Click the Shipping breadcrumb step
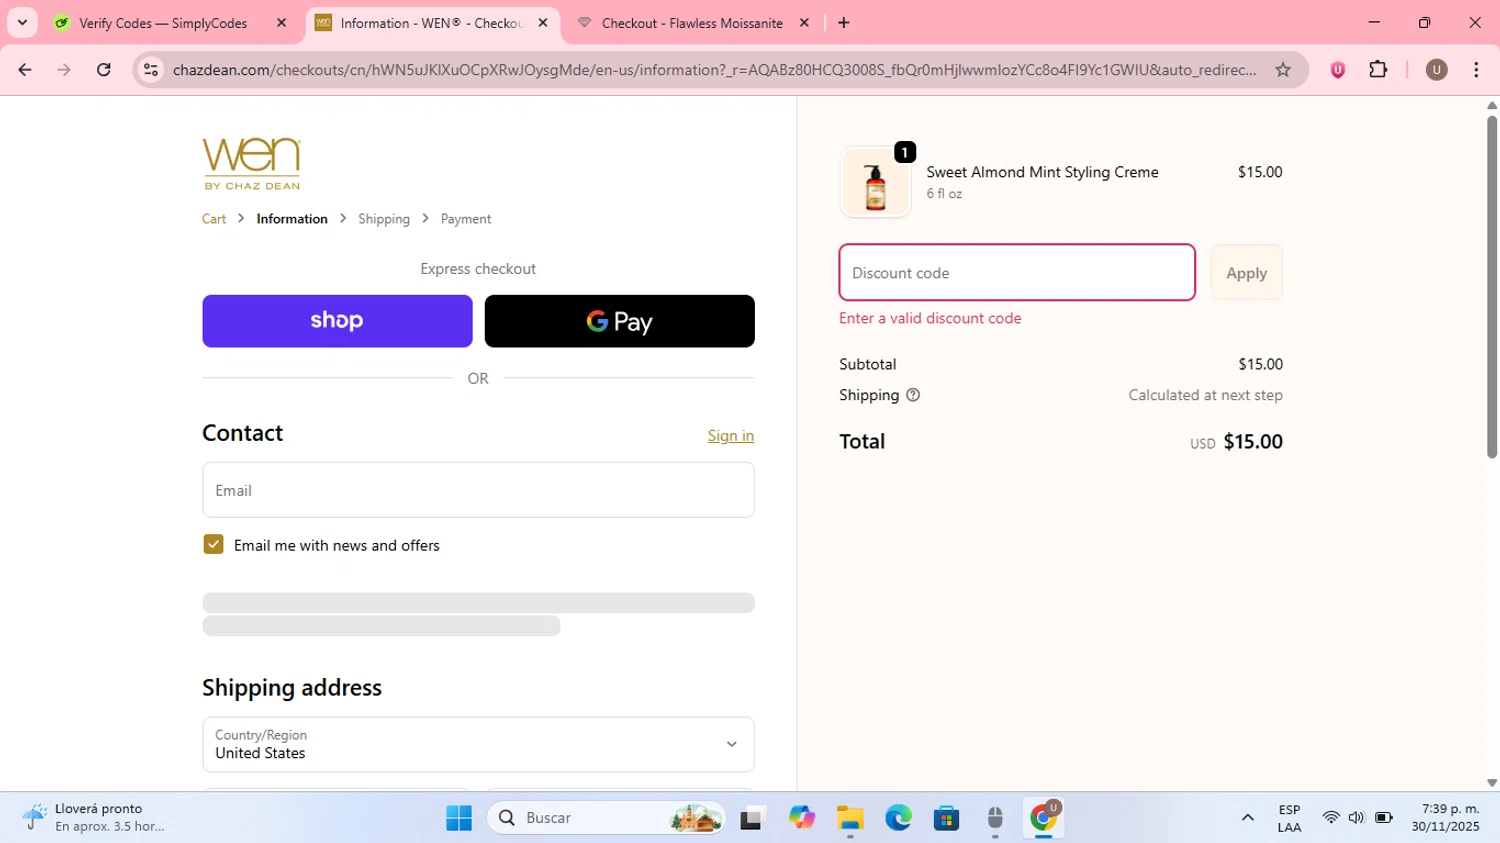 [384, 219]
